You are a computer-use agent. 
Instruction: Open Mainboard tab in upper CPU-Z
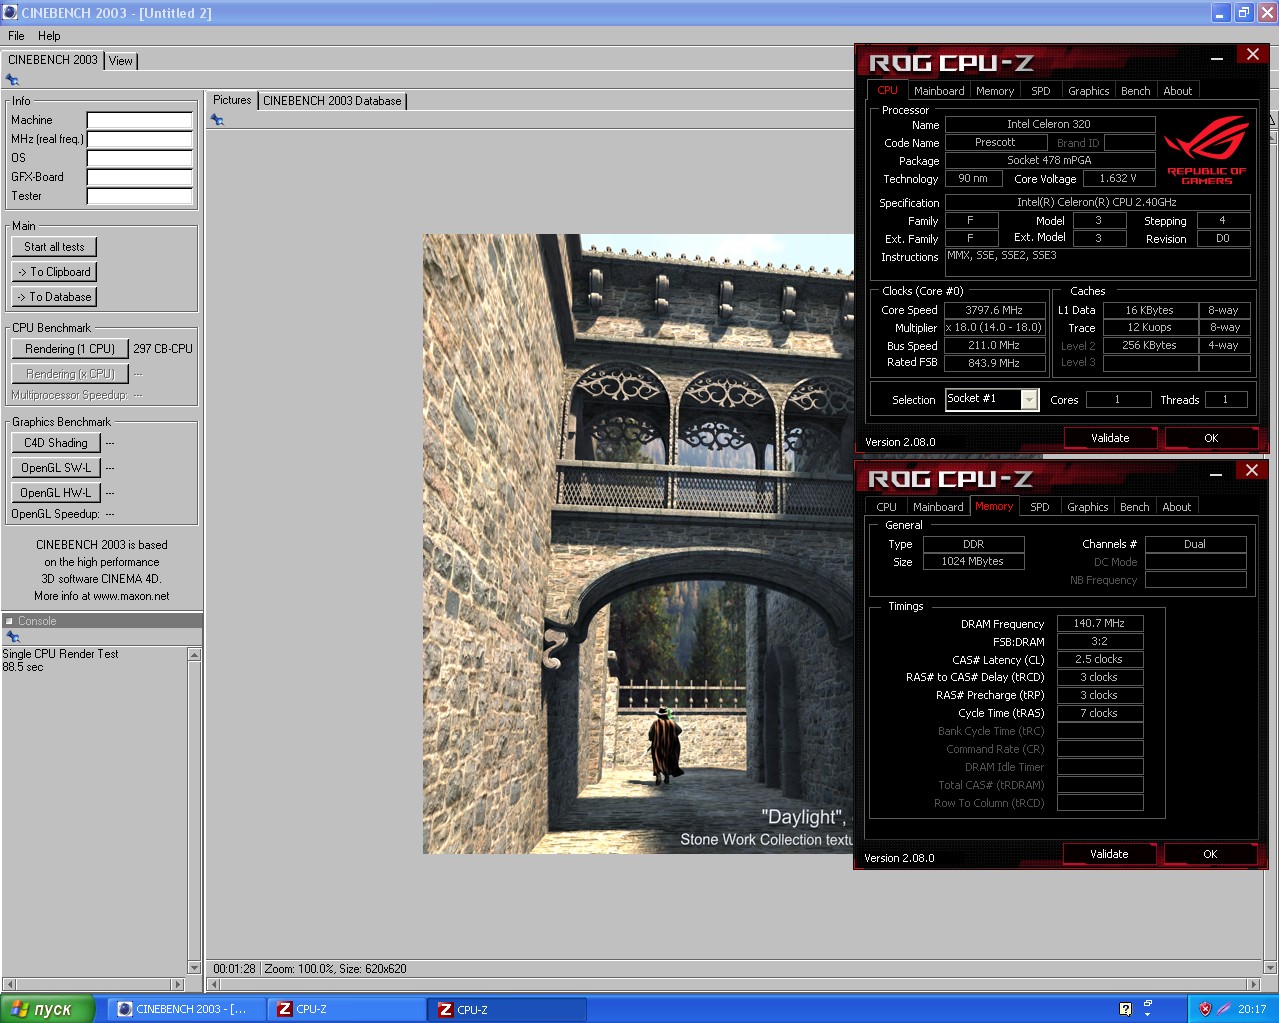[x=939, y=91]
